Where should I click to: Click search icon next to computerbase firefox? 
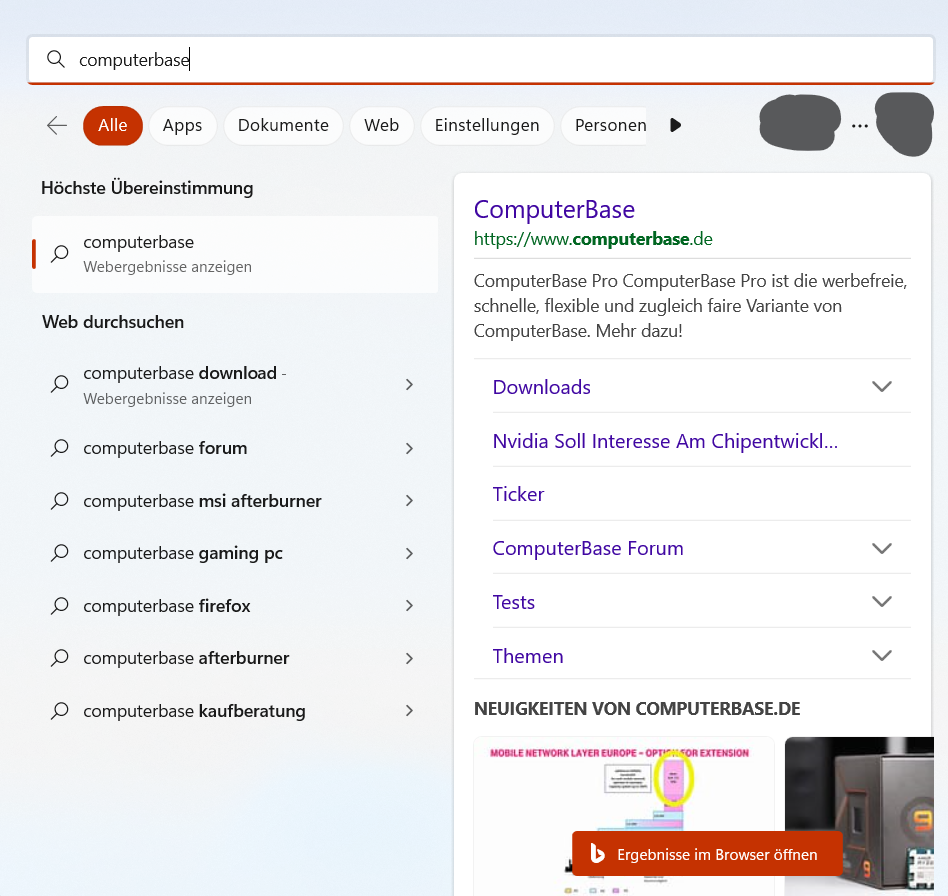click(59, 606)
